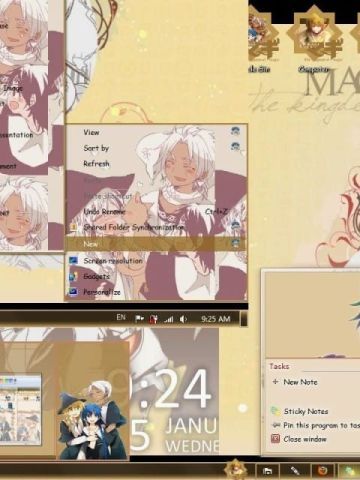Click the volume speaker tray icon

(x=183, y=319)
